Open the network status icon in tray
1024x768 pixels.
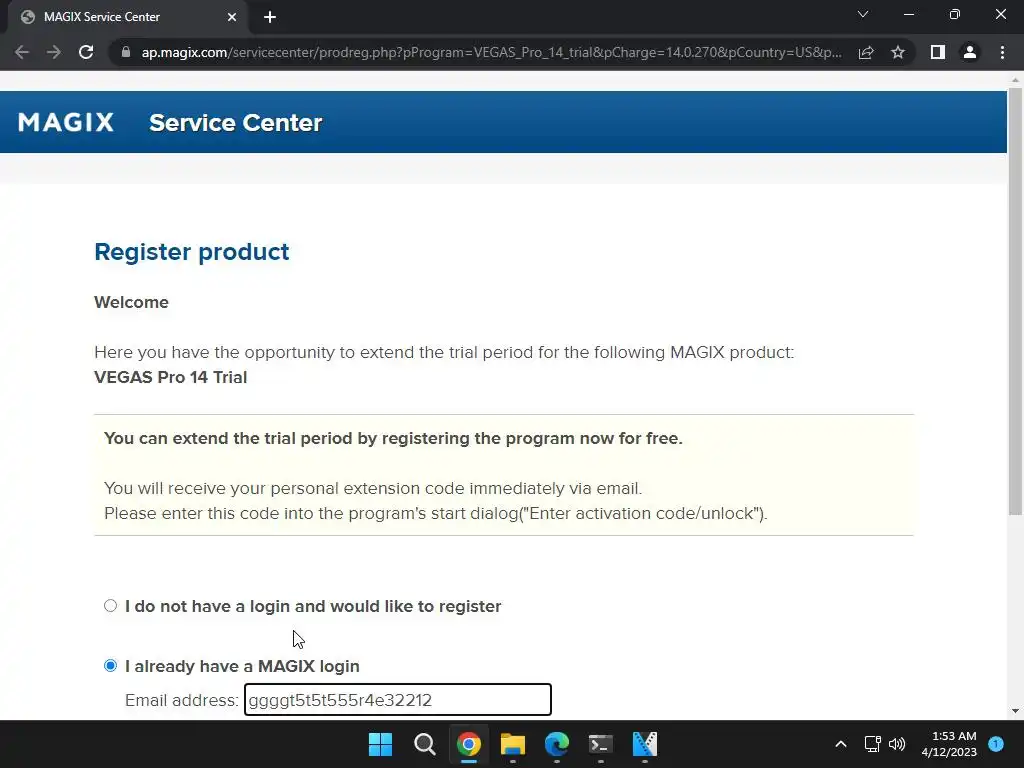point(872,744)
